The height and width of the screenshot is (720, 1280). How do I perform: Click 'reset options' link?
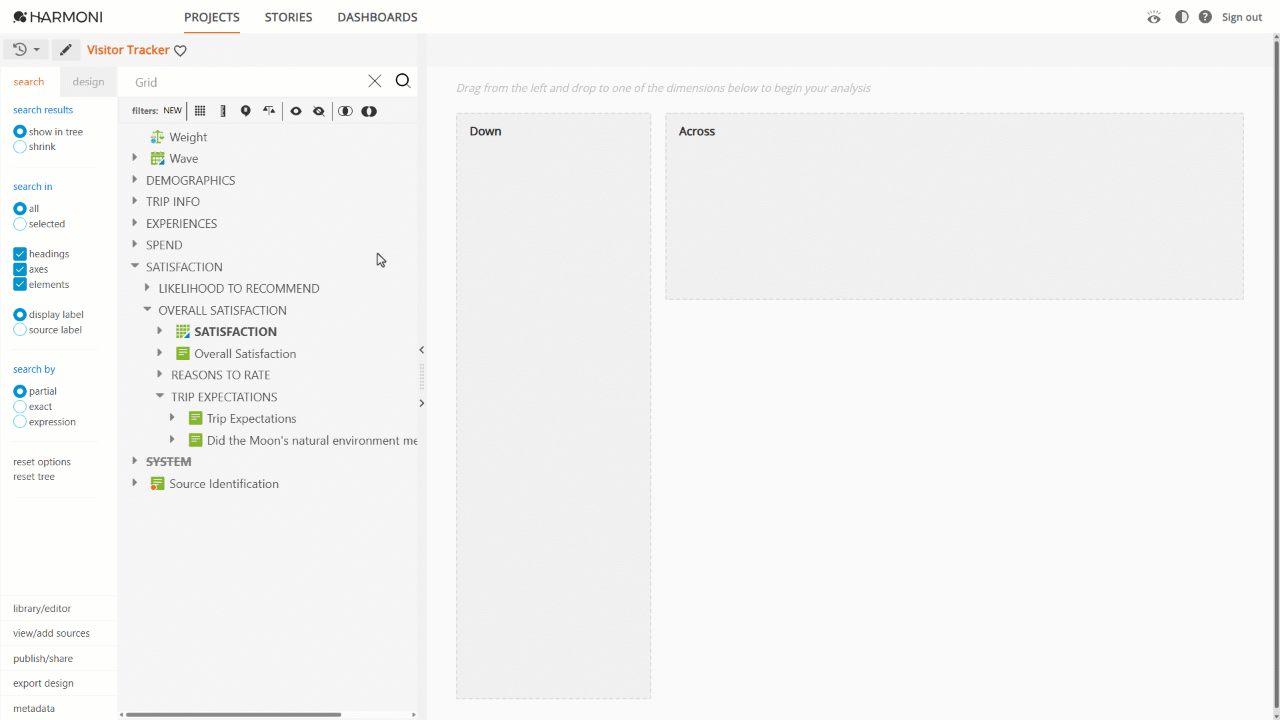[42, 462]
